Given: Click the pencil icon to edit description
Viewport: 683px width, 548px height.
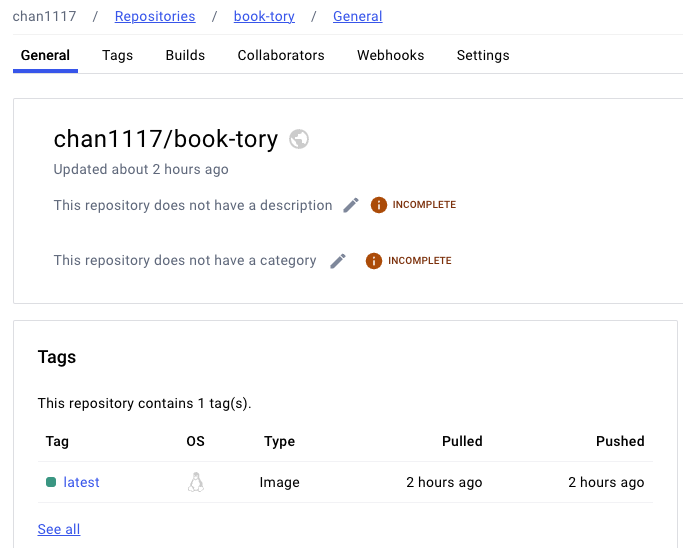Looking at the screenshot, I should (351, 205).
